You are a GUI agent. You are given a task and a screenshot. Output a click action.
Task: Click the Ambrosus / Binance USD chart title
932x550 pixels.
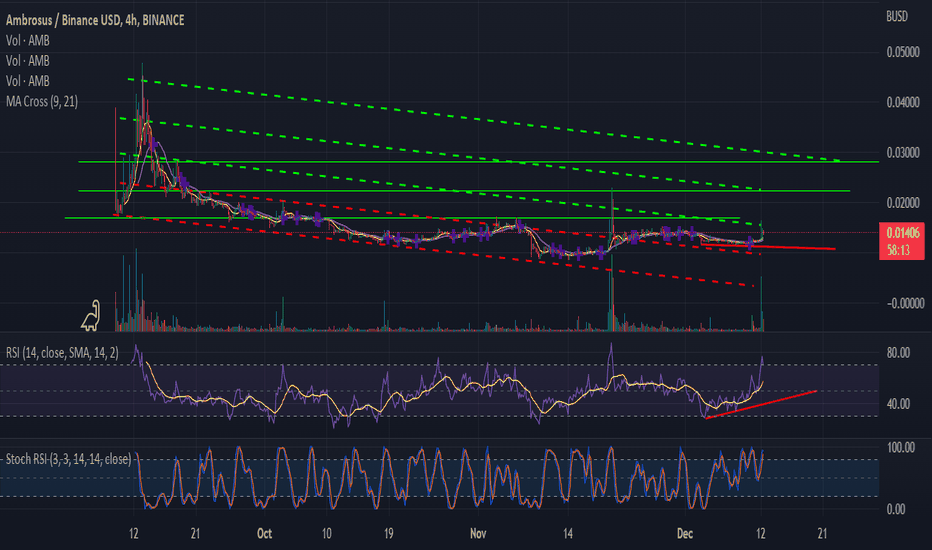95,20
